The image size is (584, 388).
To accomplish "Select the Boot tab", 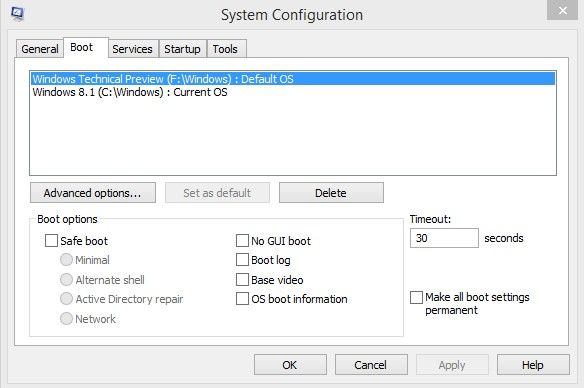I will (x=86, y=47).
